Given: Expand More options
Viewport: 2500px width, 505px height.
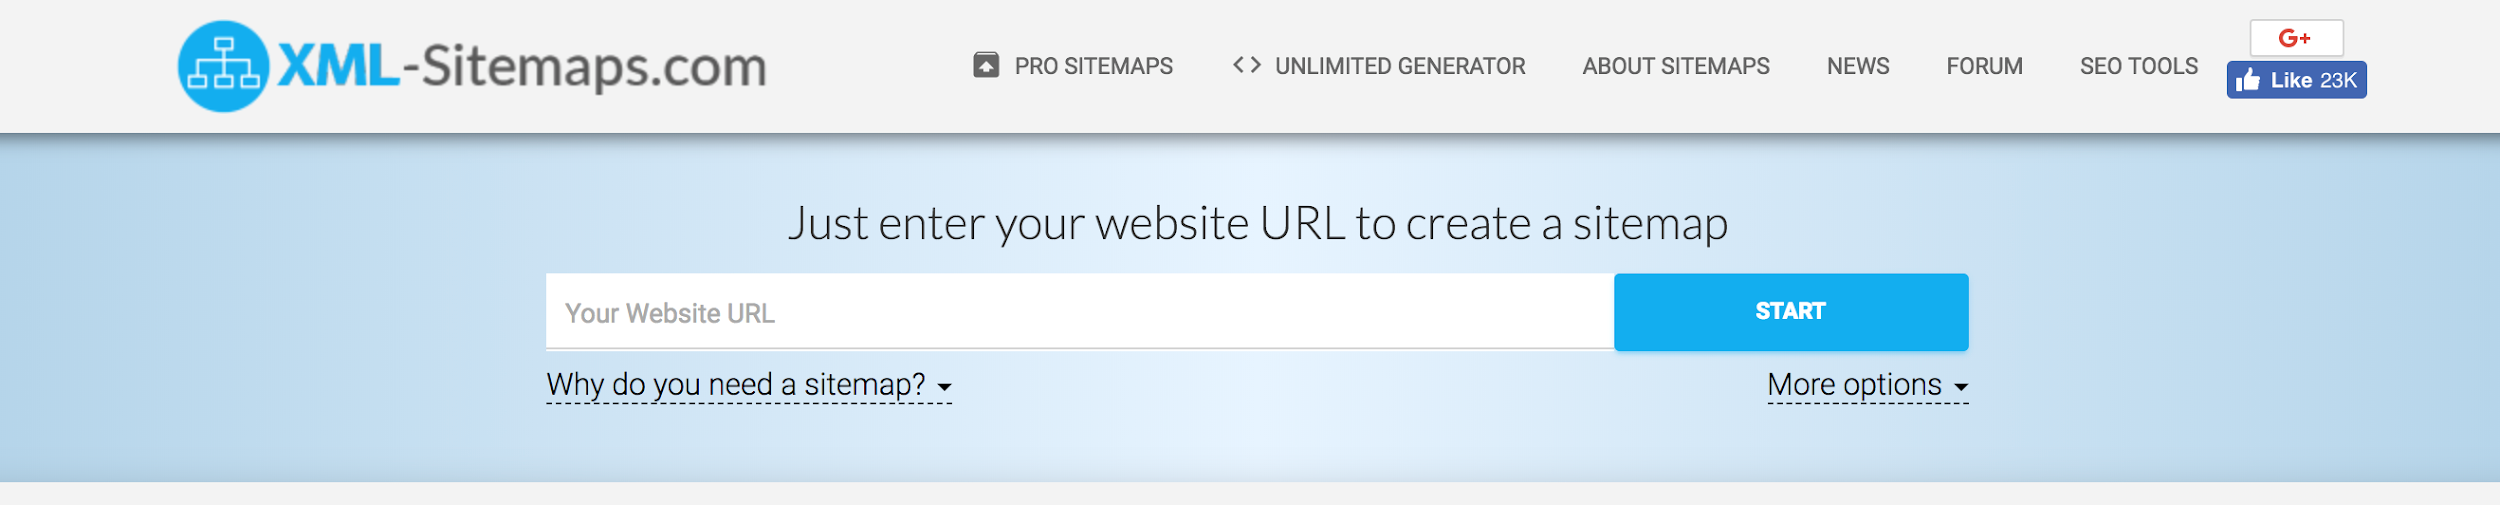Looking at the screenshot, I should coord(1868,385).
